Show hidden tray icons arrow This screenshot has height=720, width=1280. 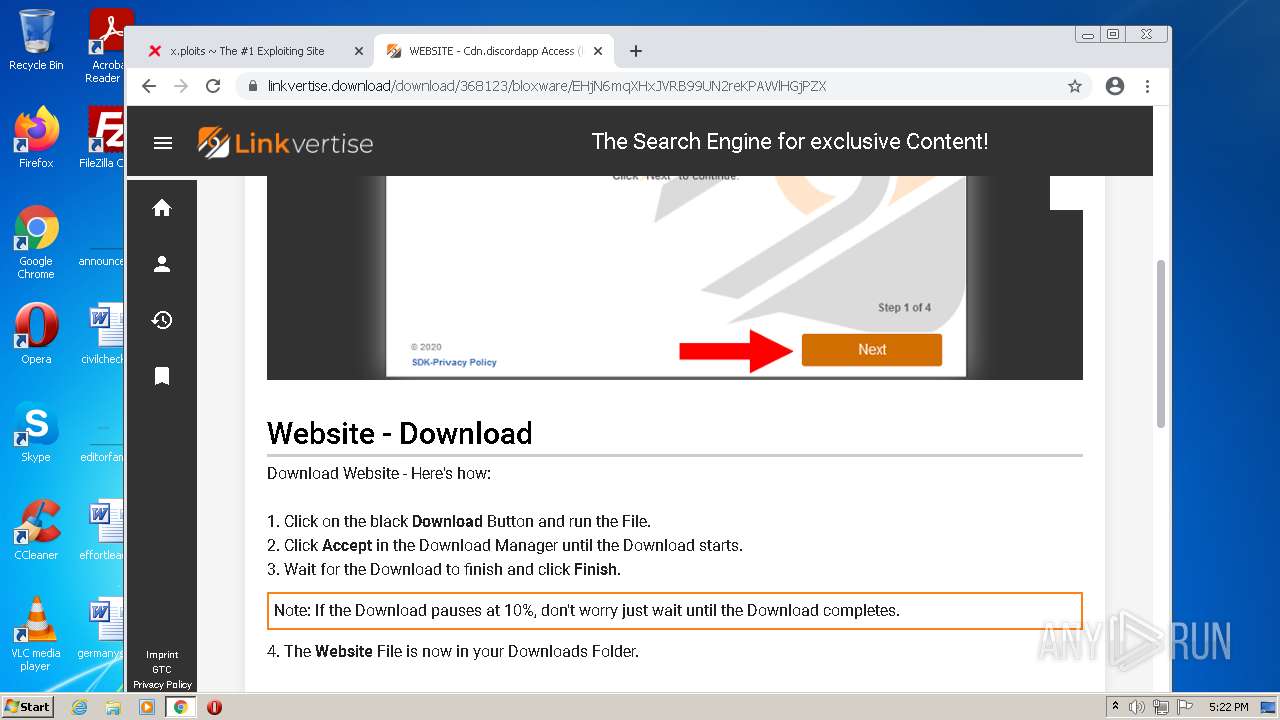click(1116, 707)
